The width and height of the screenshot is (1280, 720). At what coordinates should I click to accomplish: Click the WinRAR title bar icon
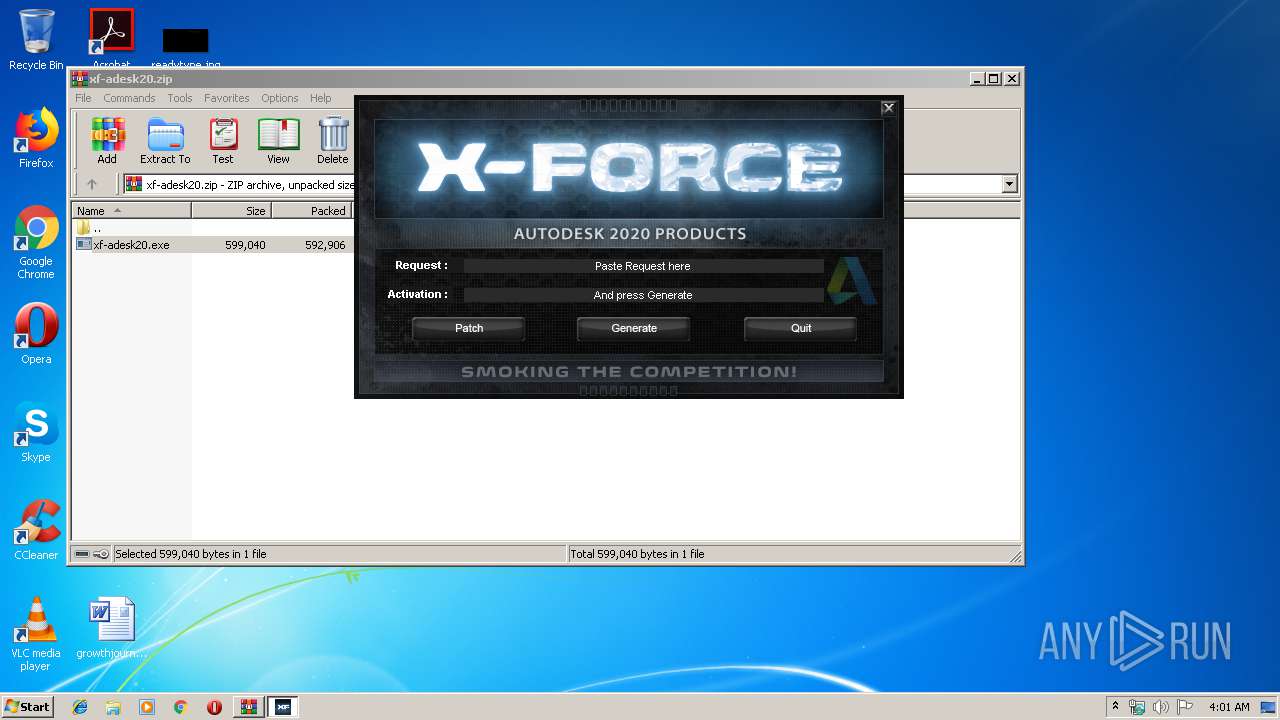pyautogui.click(x=80, y=79)
